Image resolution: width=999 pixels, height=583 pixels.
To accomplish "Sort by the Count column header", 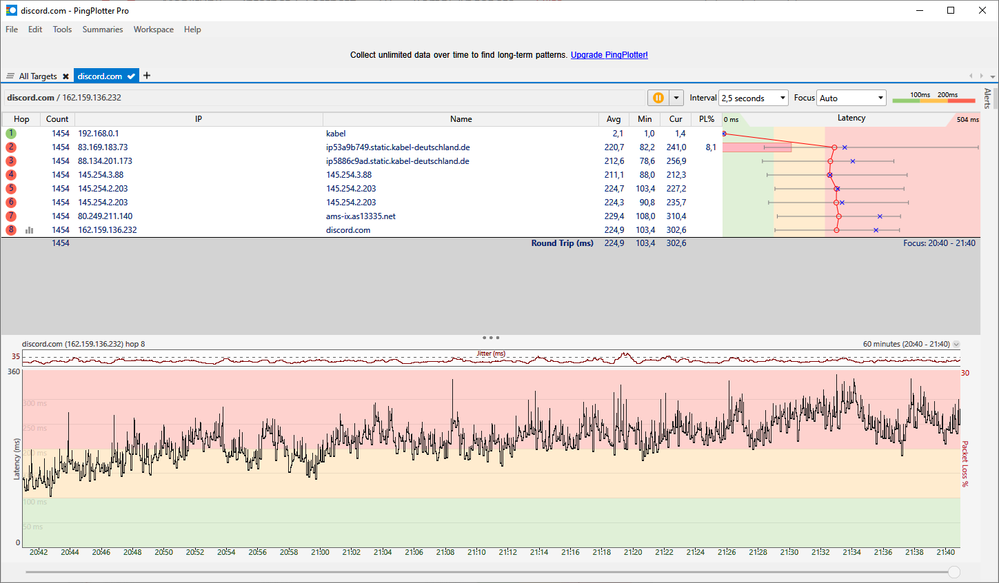I will tap(57, 119).
